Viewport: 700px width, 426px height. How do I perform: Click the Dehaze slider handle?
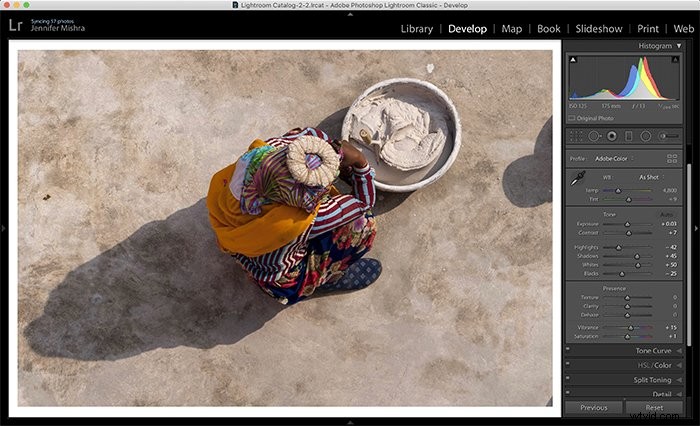[627, 315]
